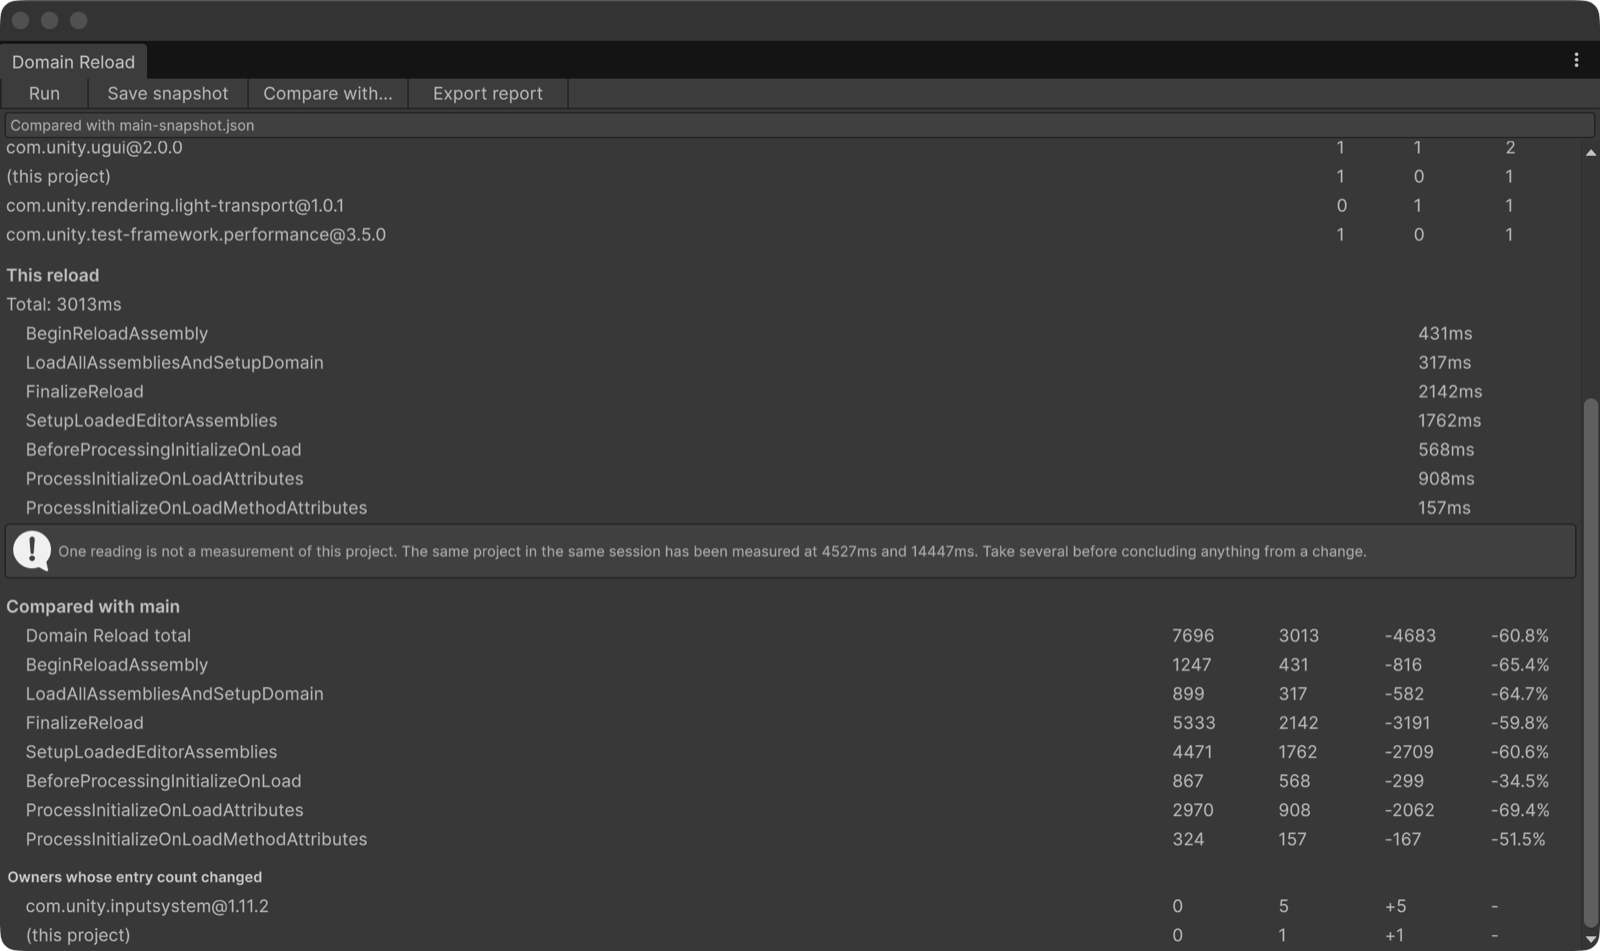
Task: Click Export report
Action: 488,93
